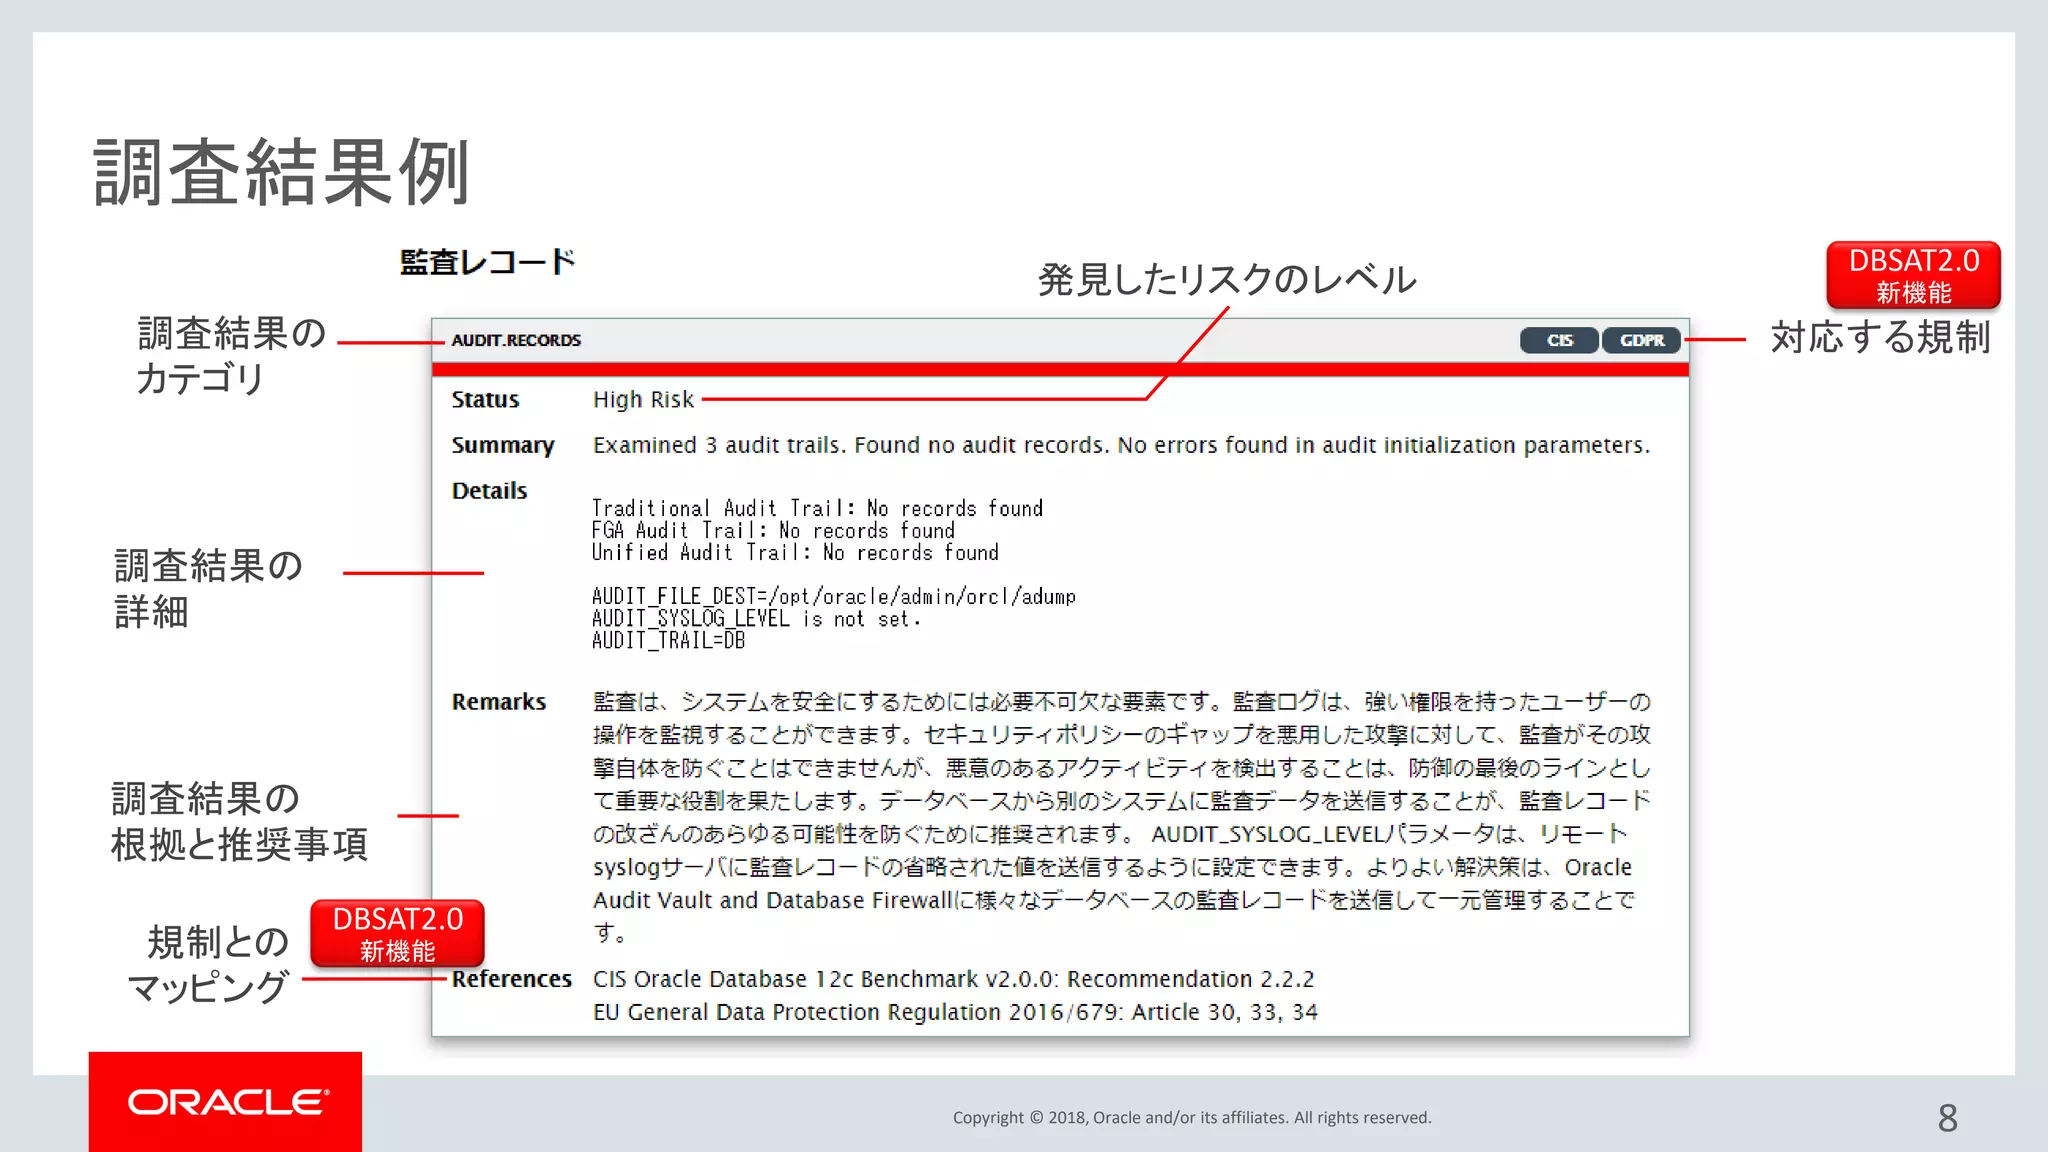Image resolution: width=2048 pixels, height=1152 pixels.
Task: Click the GDPR regulation badge
Action: pos(1642,340)
